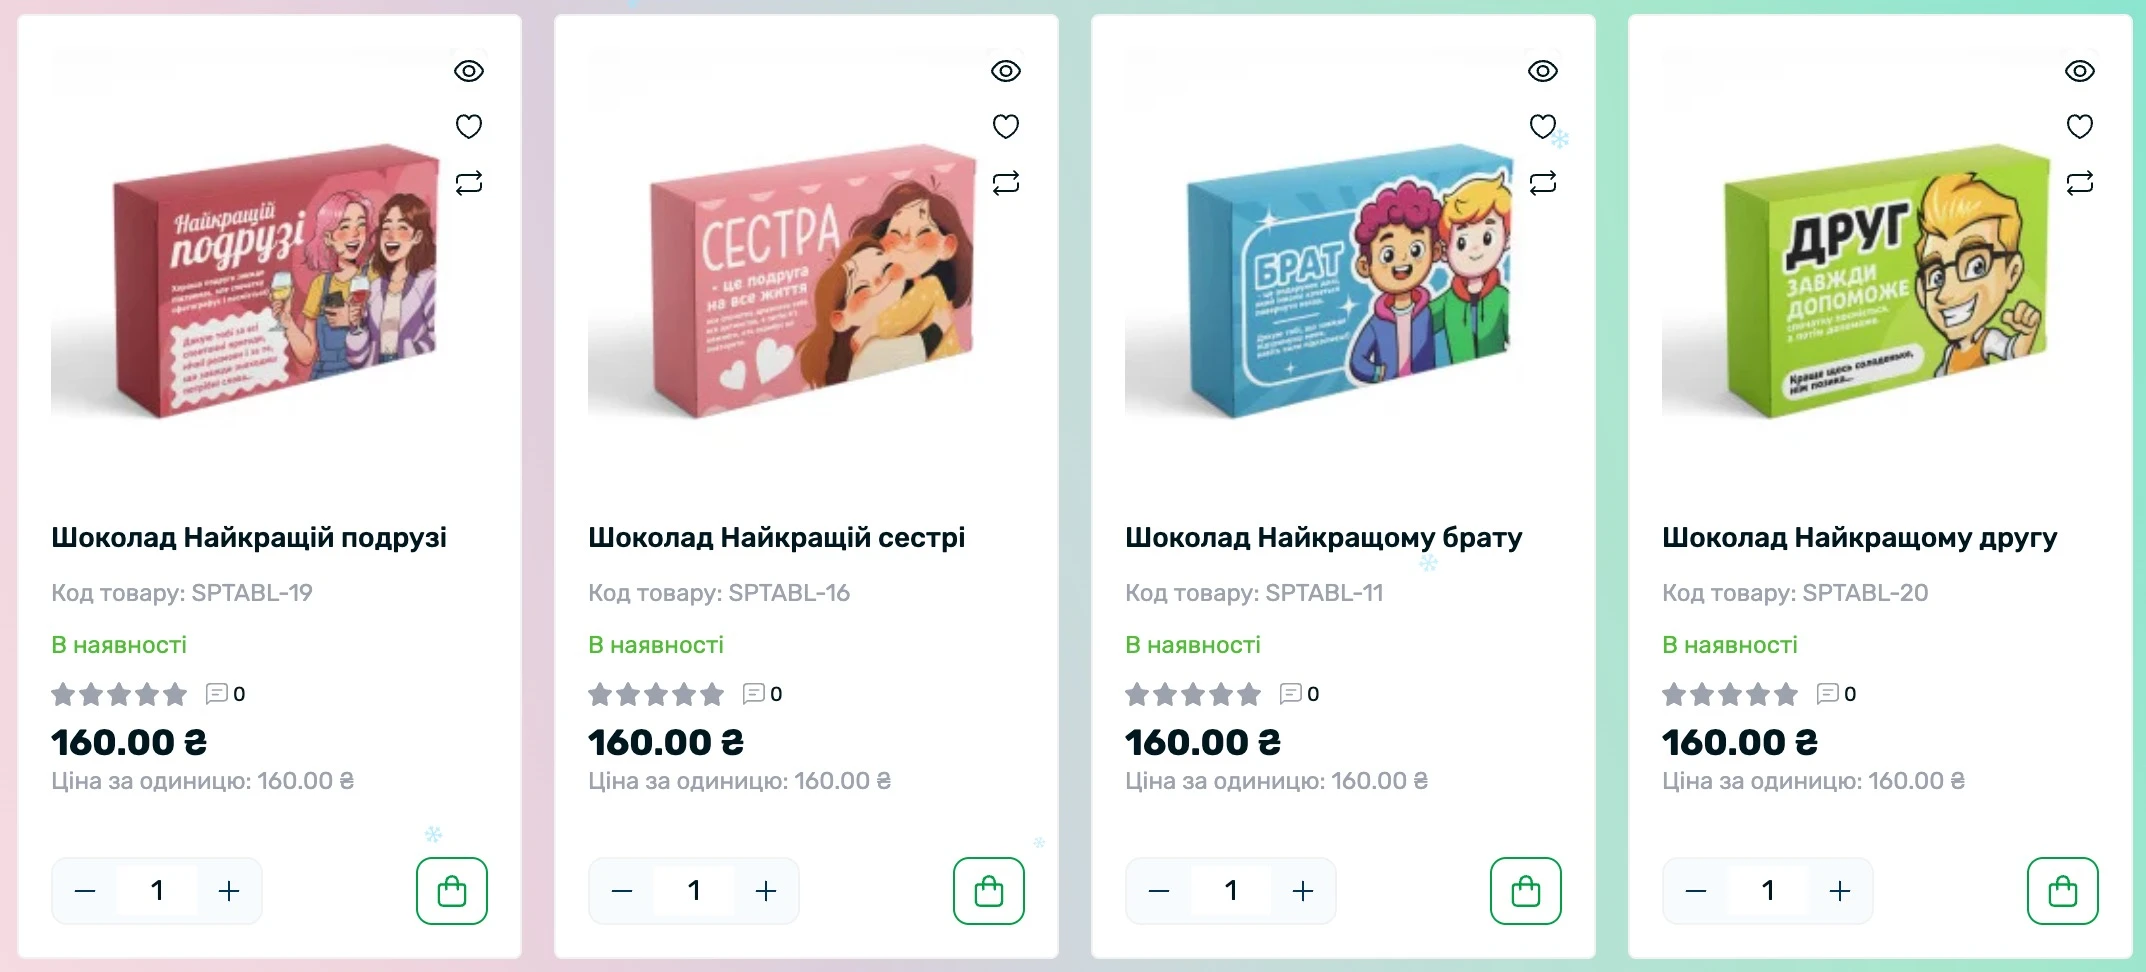The image size is (2146, 972).
Task: Click quantity field of Найкращому брату chocolate
Action: click(x=1231, y=891)
